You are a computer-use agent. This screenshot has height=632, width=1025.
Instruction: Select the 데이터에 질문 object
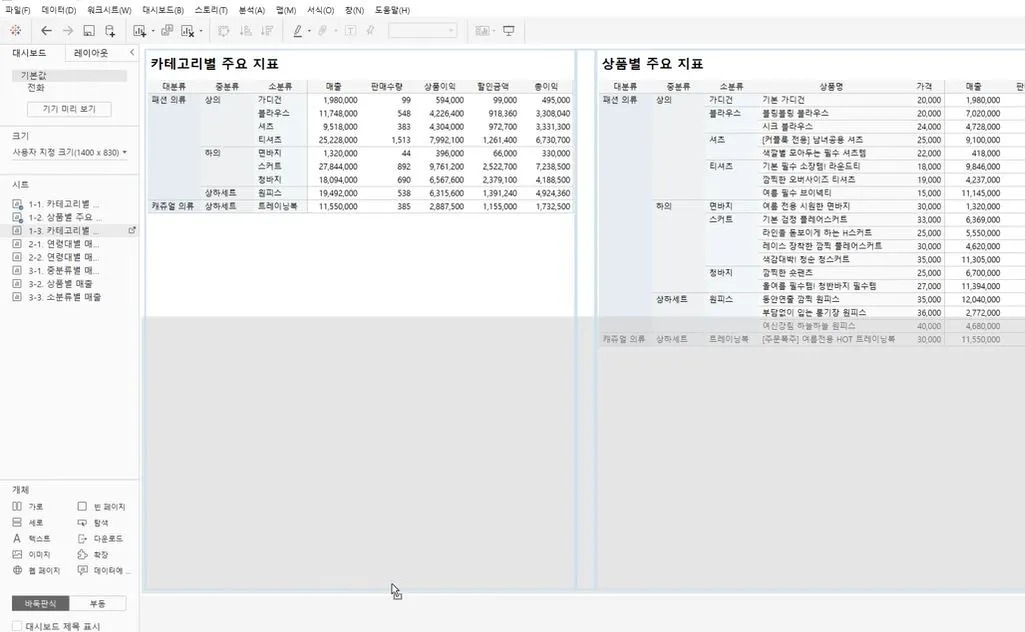pos(103,571)
